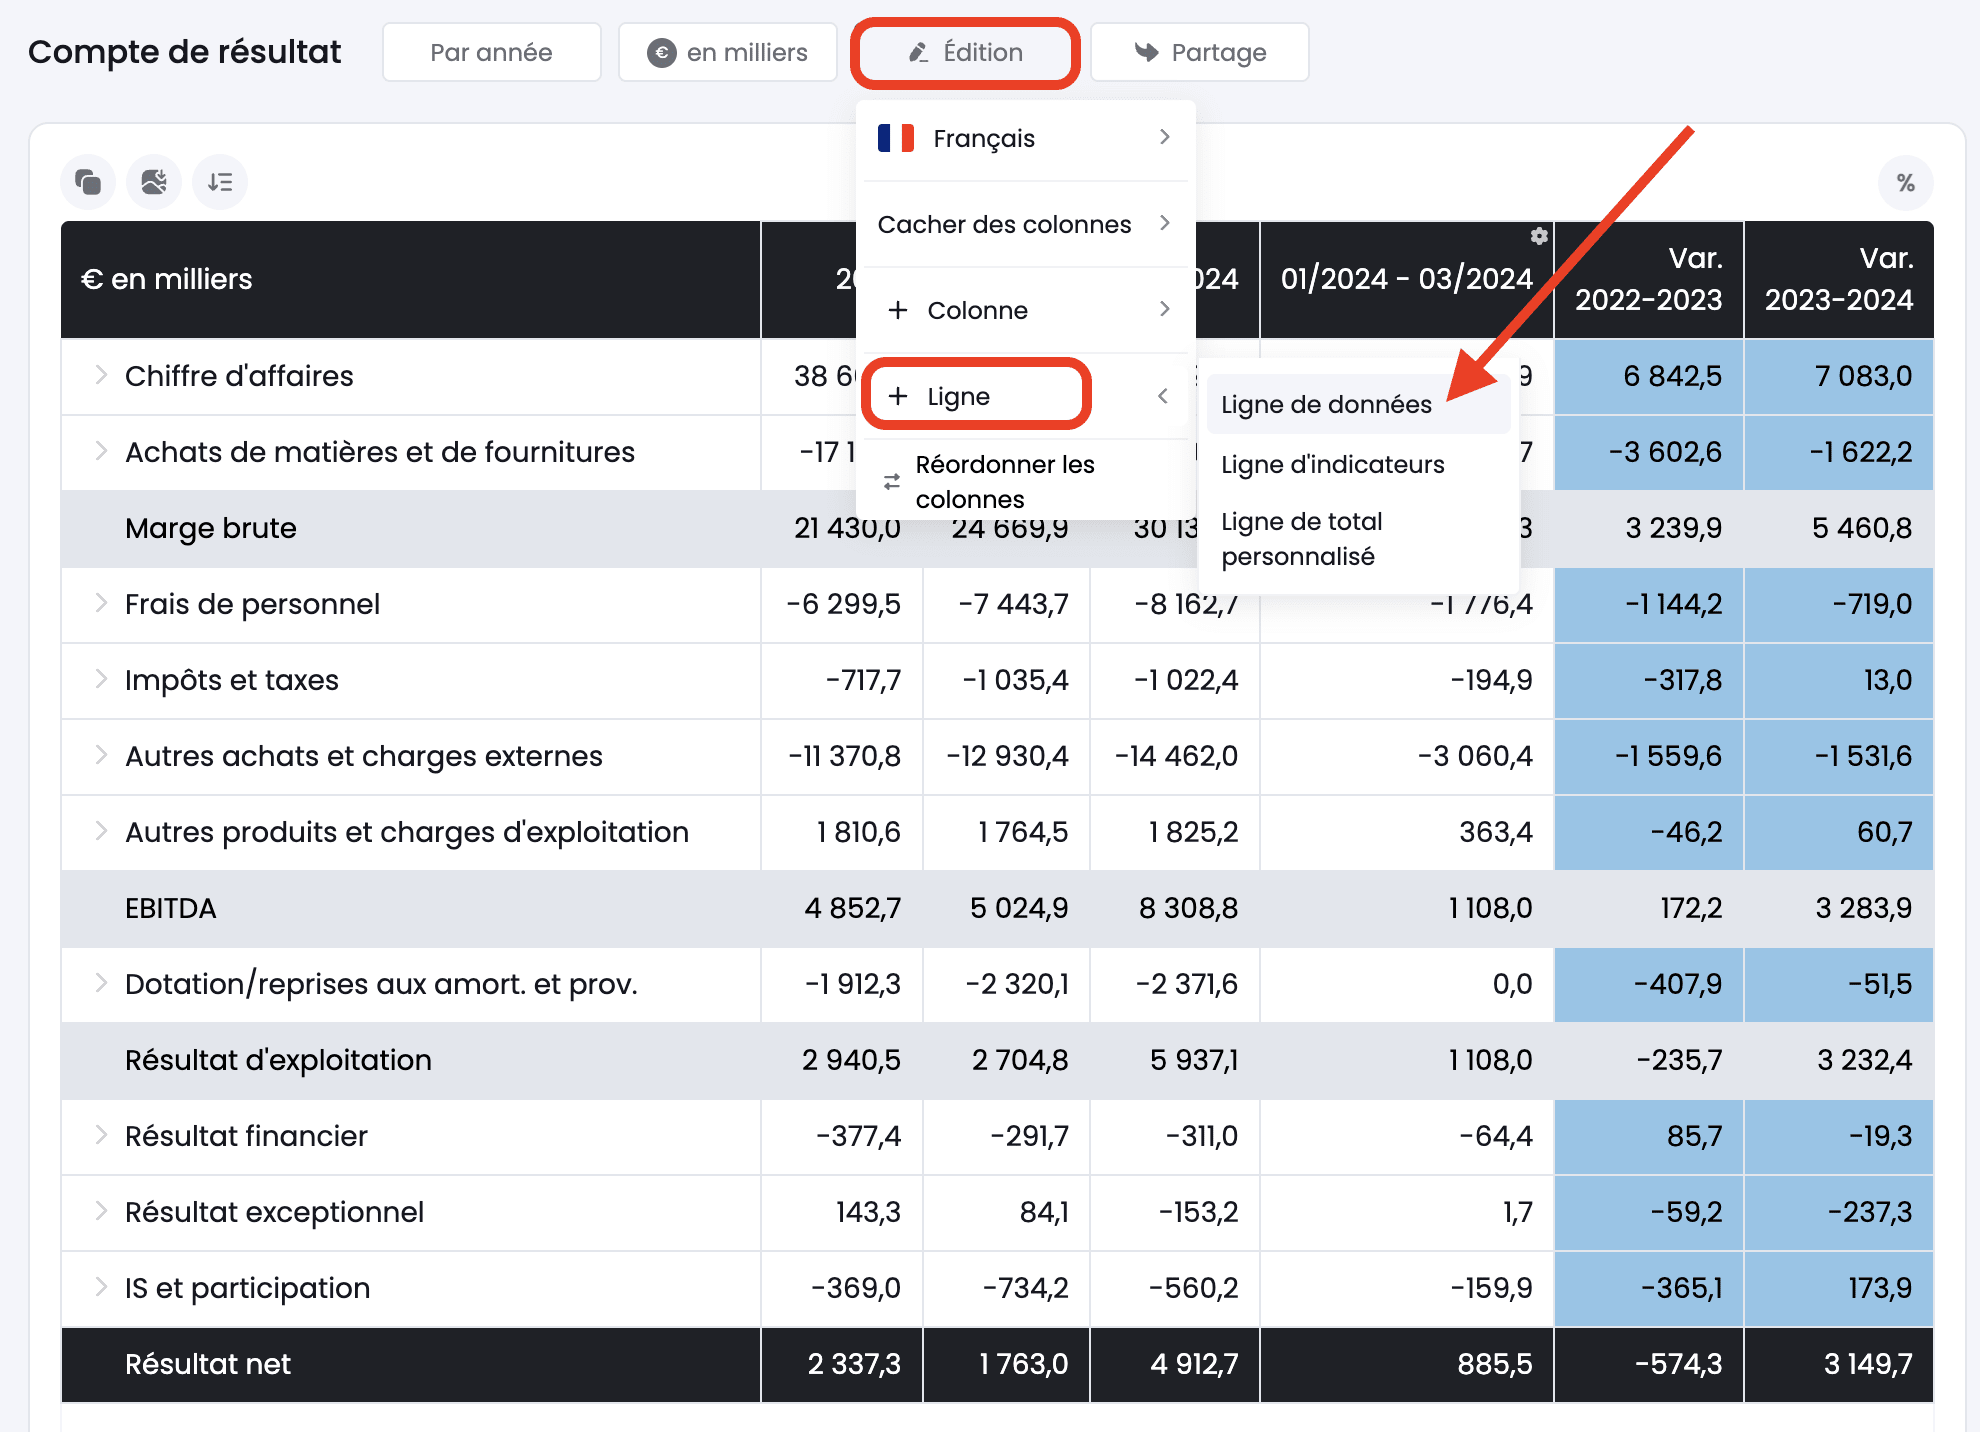Click the euro coin icon
Screen dimensions: 1980x1432
click(661, 52)
